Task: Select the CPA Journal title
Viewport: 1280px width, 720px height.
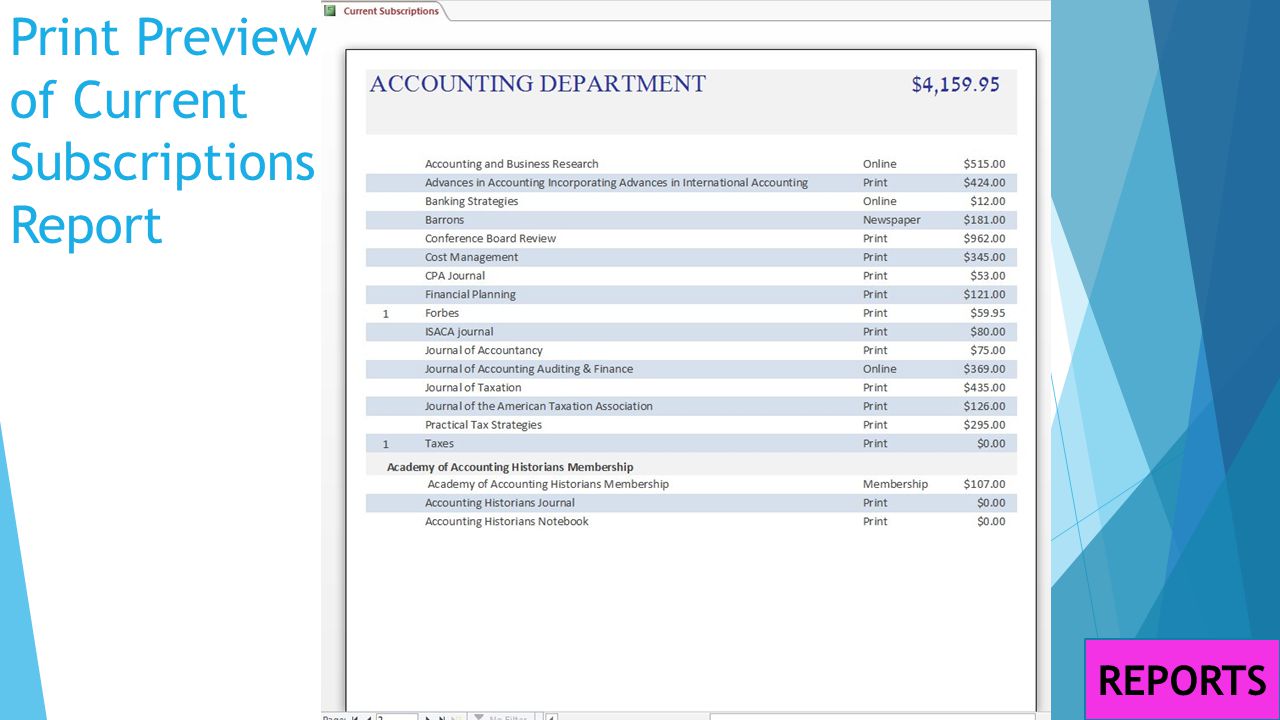Action: tap(454, 276)
